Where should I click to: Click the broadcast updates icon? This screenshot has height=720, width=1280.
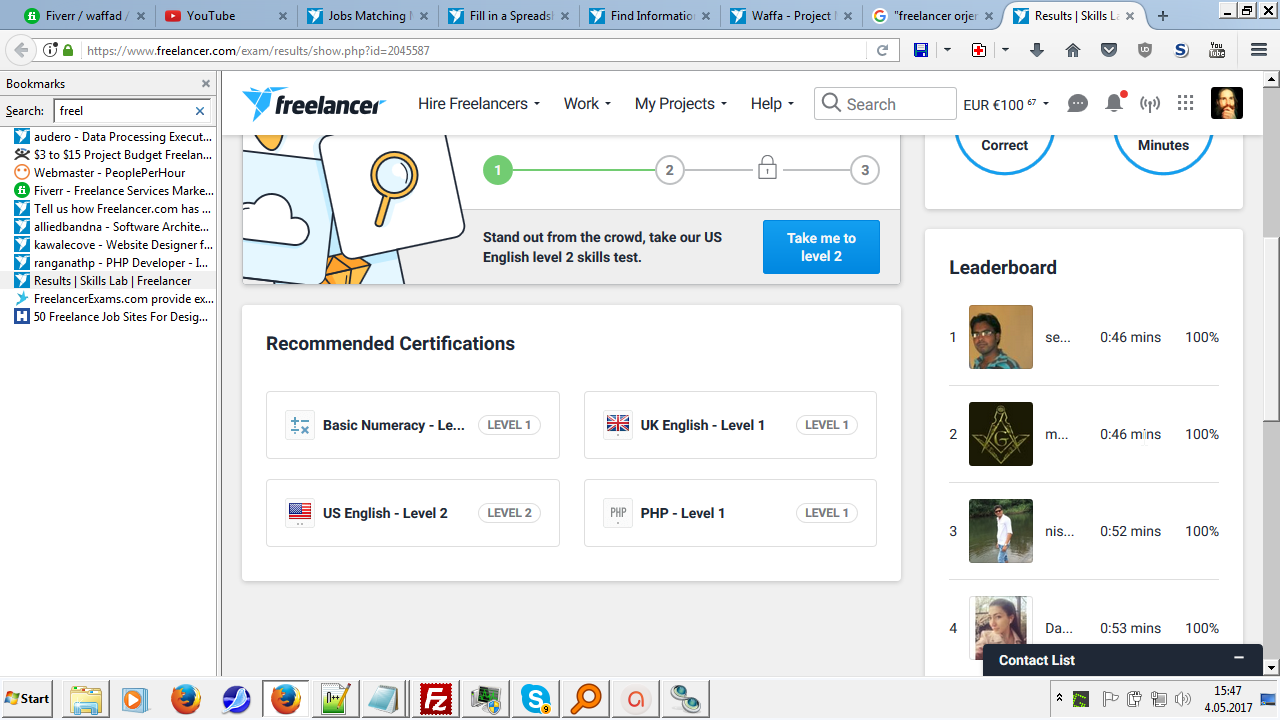[x=1150, y=104]
